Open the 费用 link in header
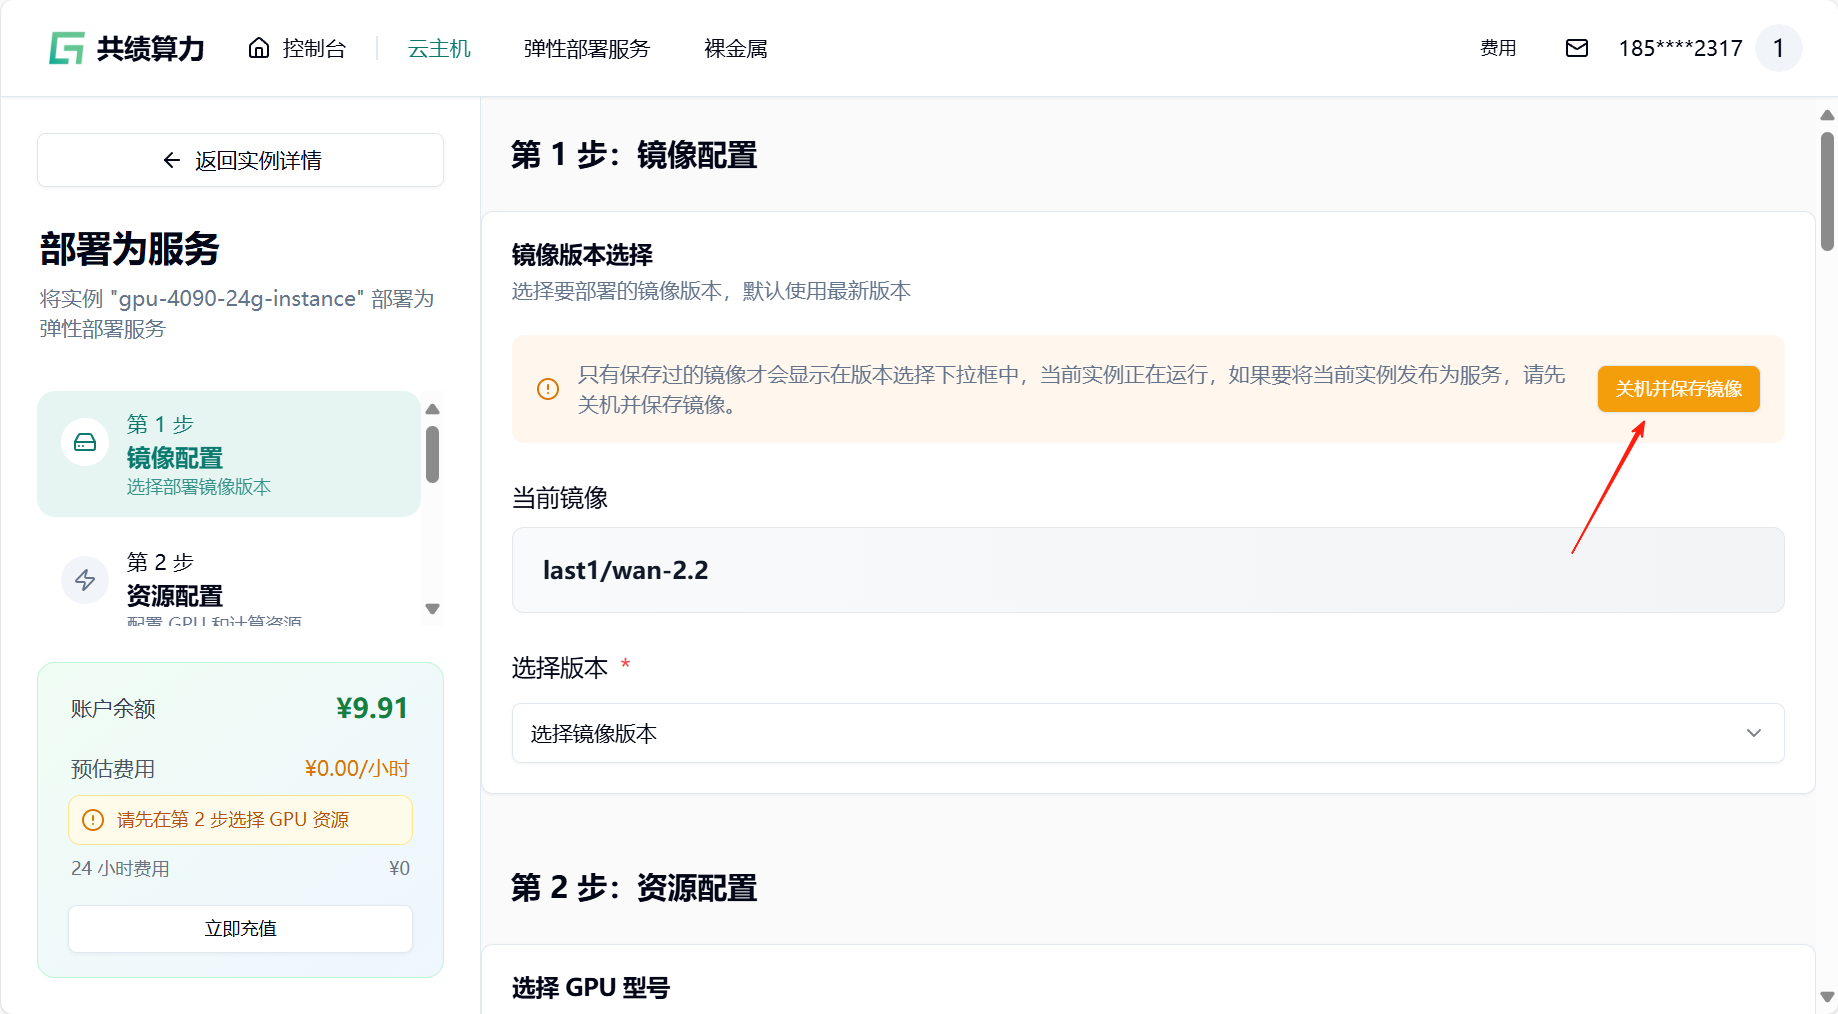 [1497, 48]
